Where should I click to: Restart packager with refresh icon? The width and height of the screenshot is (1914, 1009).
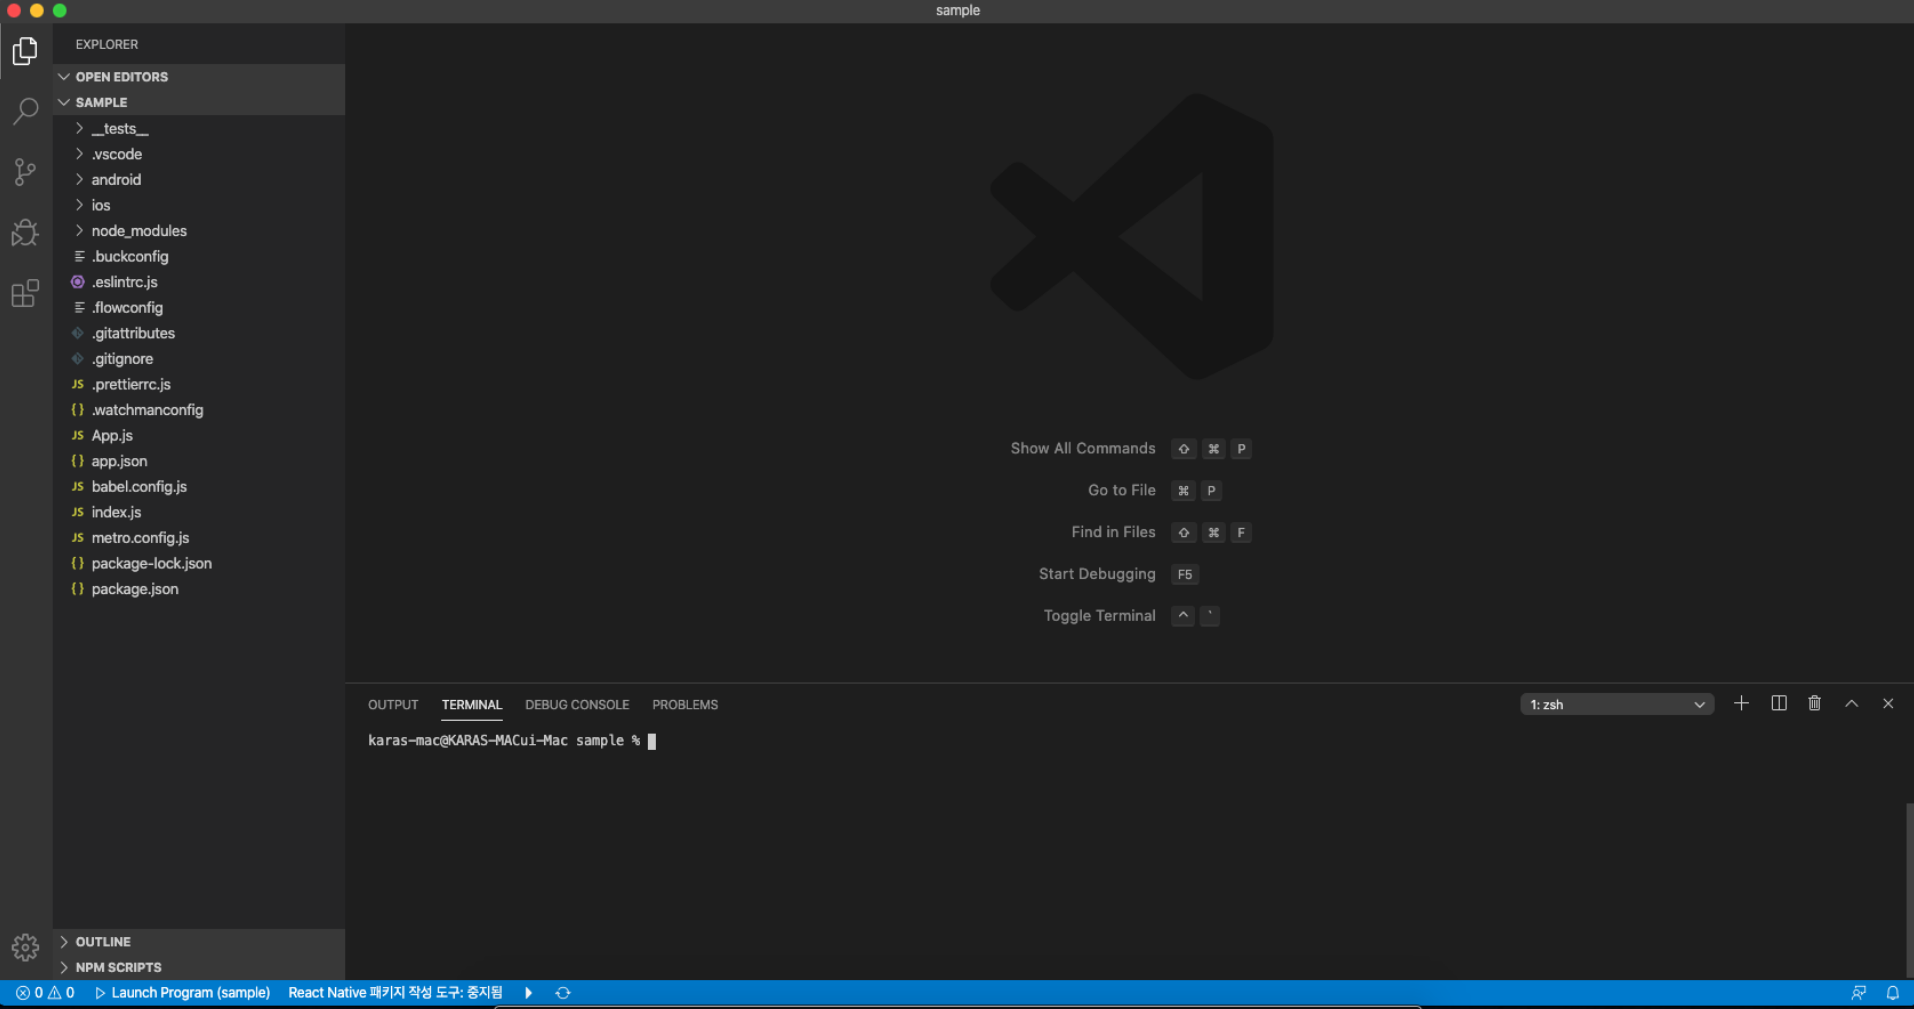[563, 993]
